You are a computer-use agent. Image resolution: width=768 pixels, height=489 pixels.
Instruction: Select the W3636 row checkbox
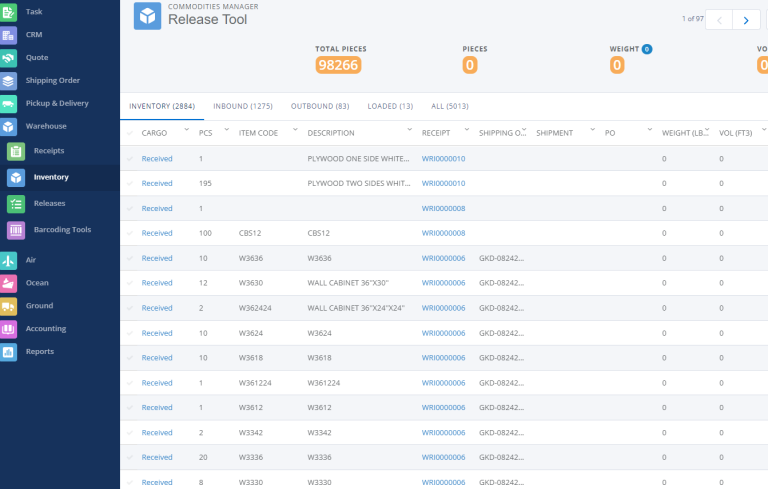[130, 258]
